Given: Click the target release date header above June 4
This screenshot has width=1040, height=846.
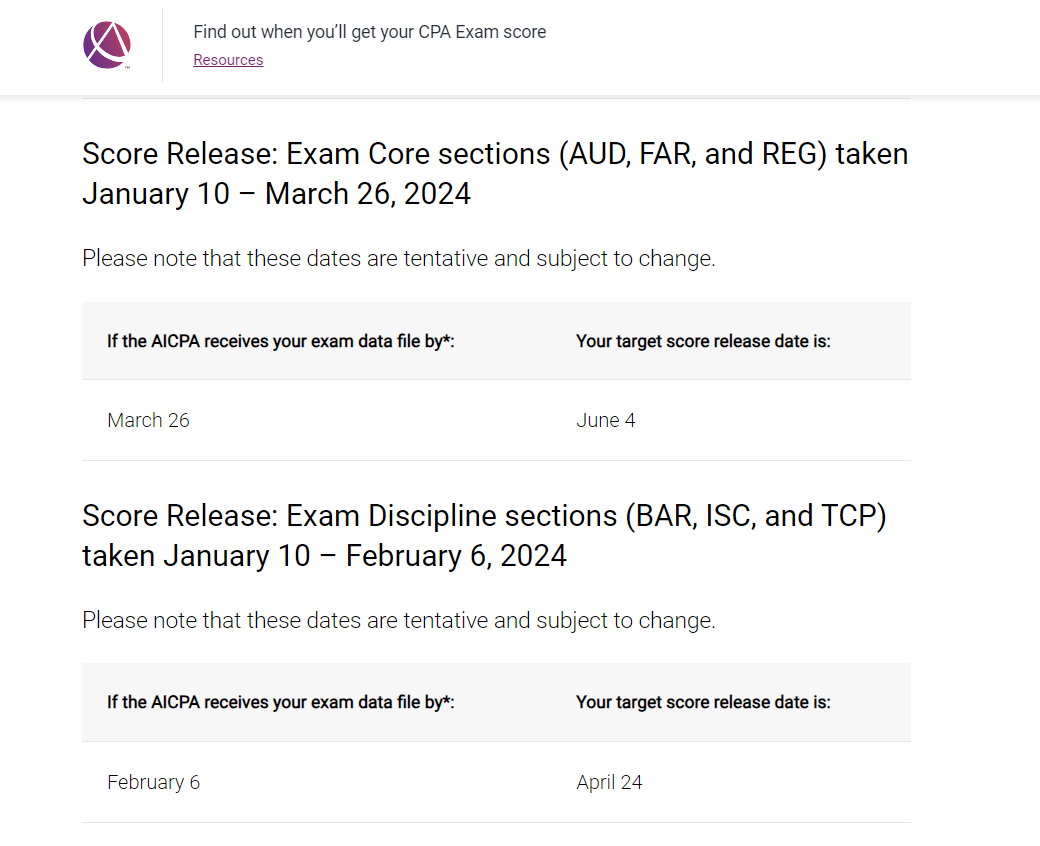Looking at the screenshot, I should [x=703, y=341].
